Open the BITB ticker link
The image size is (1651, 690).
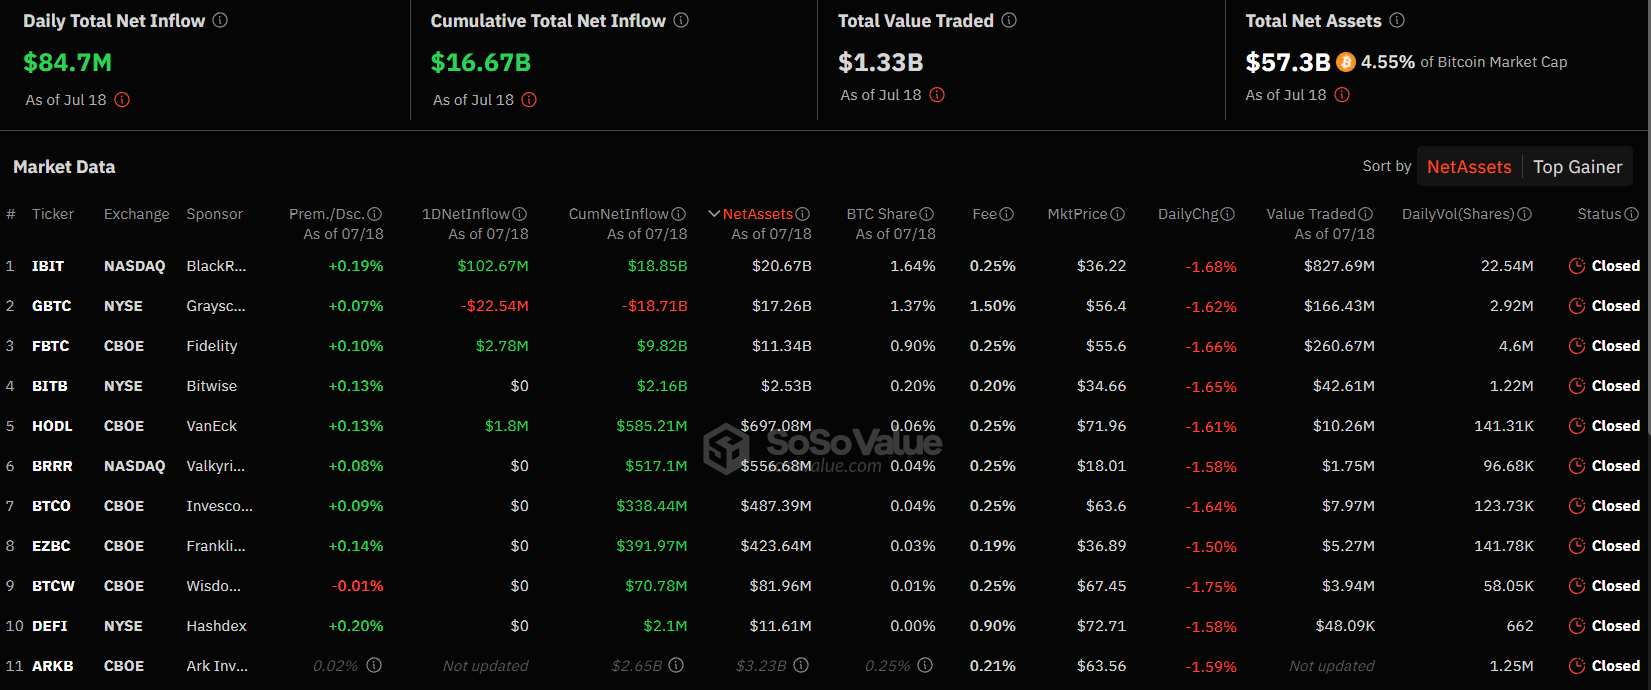tap(50, 386)
